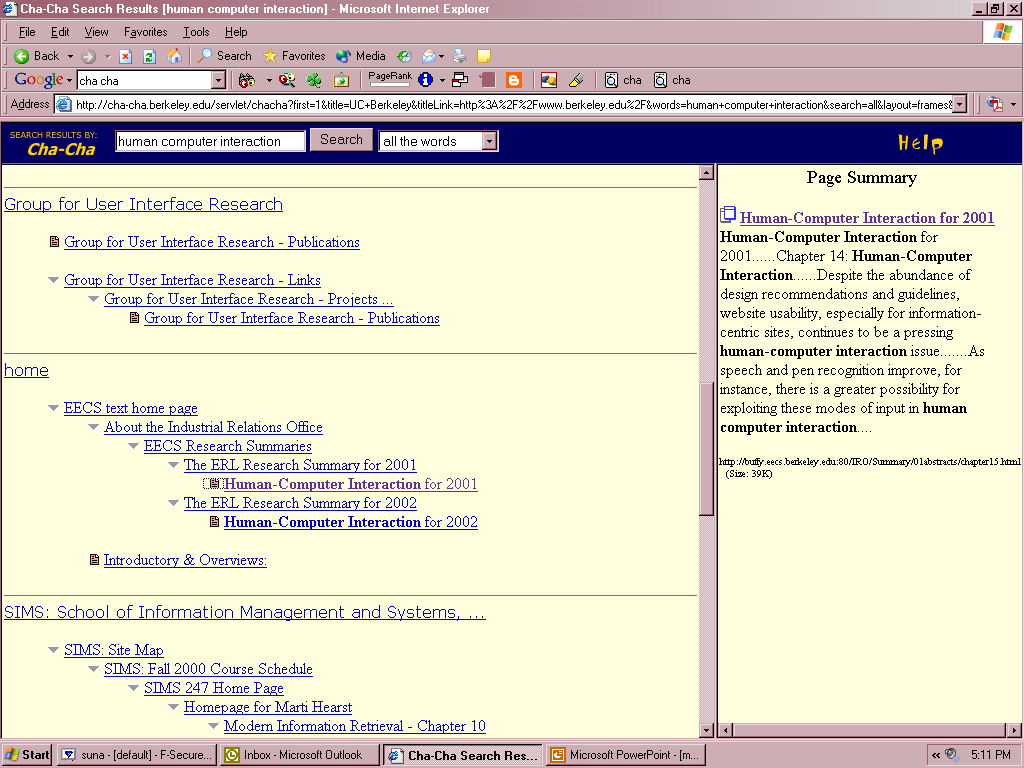Click the Google highlighter pen icon
This screenshot has width=1024, height=768.
pyautogui.click(x=575, y=80)
